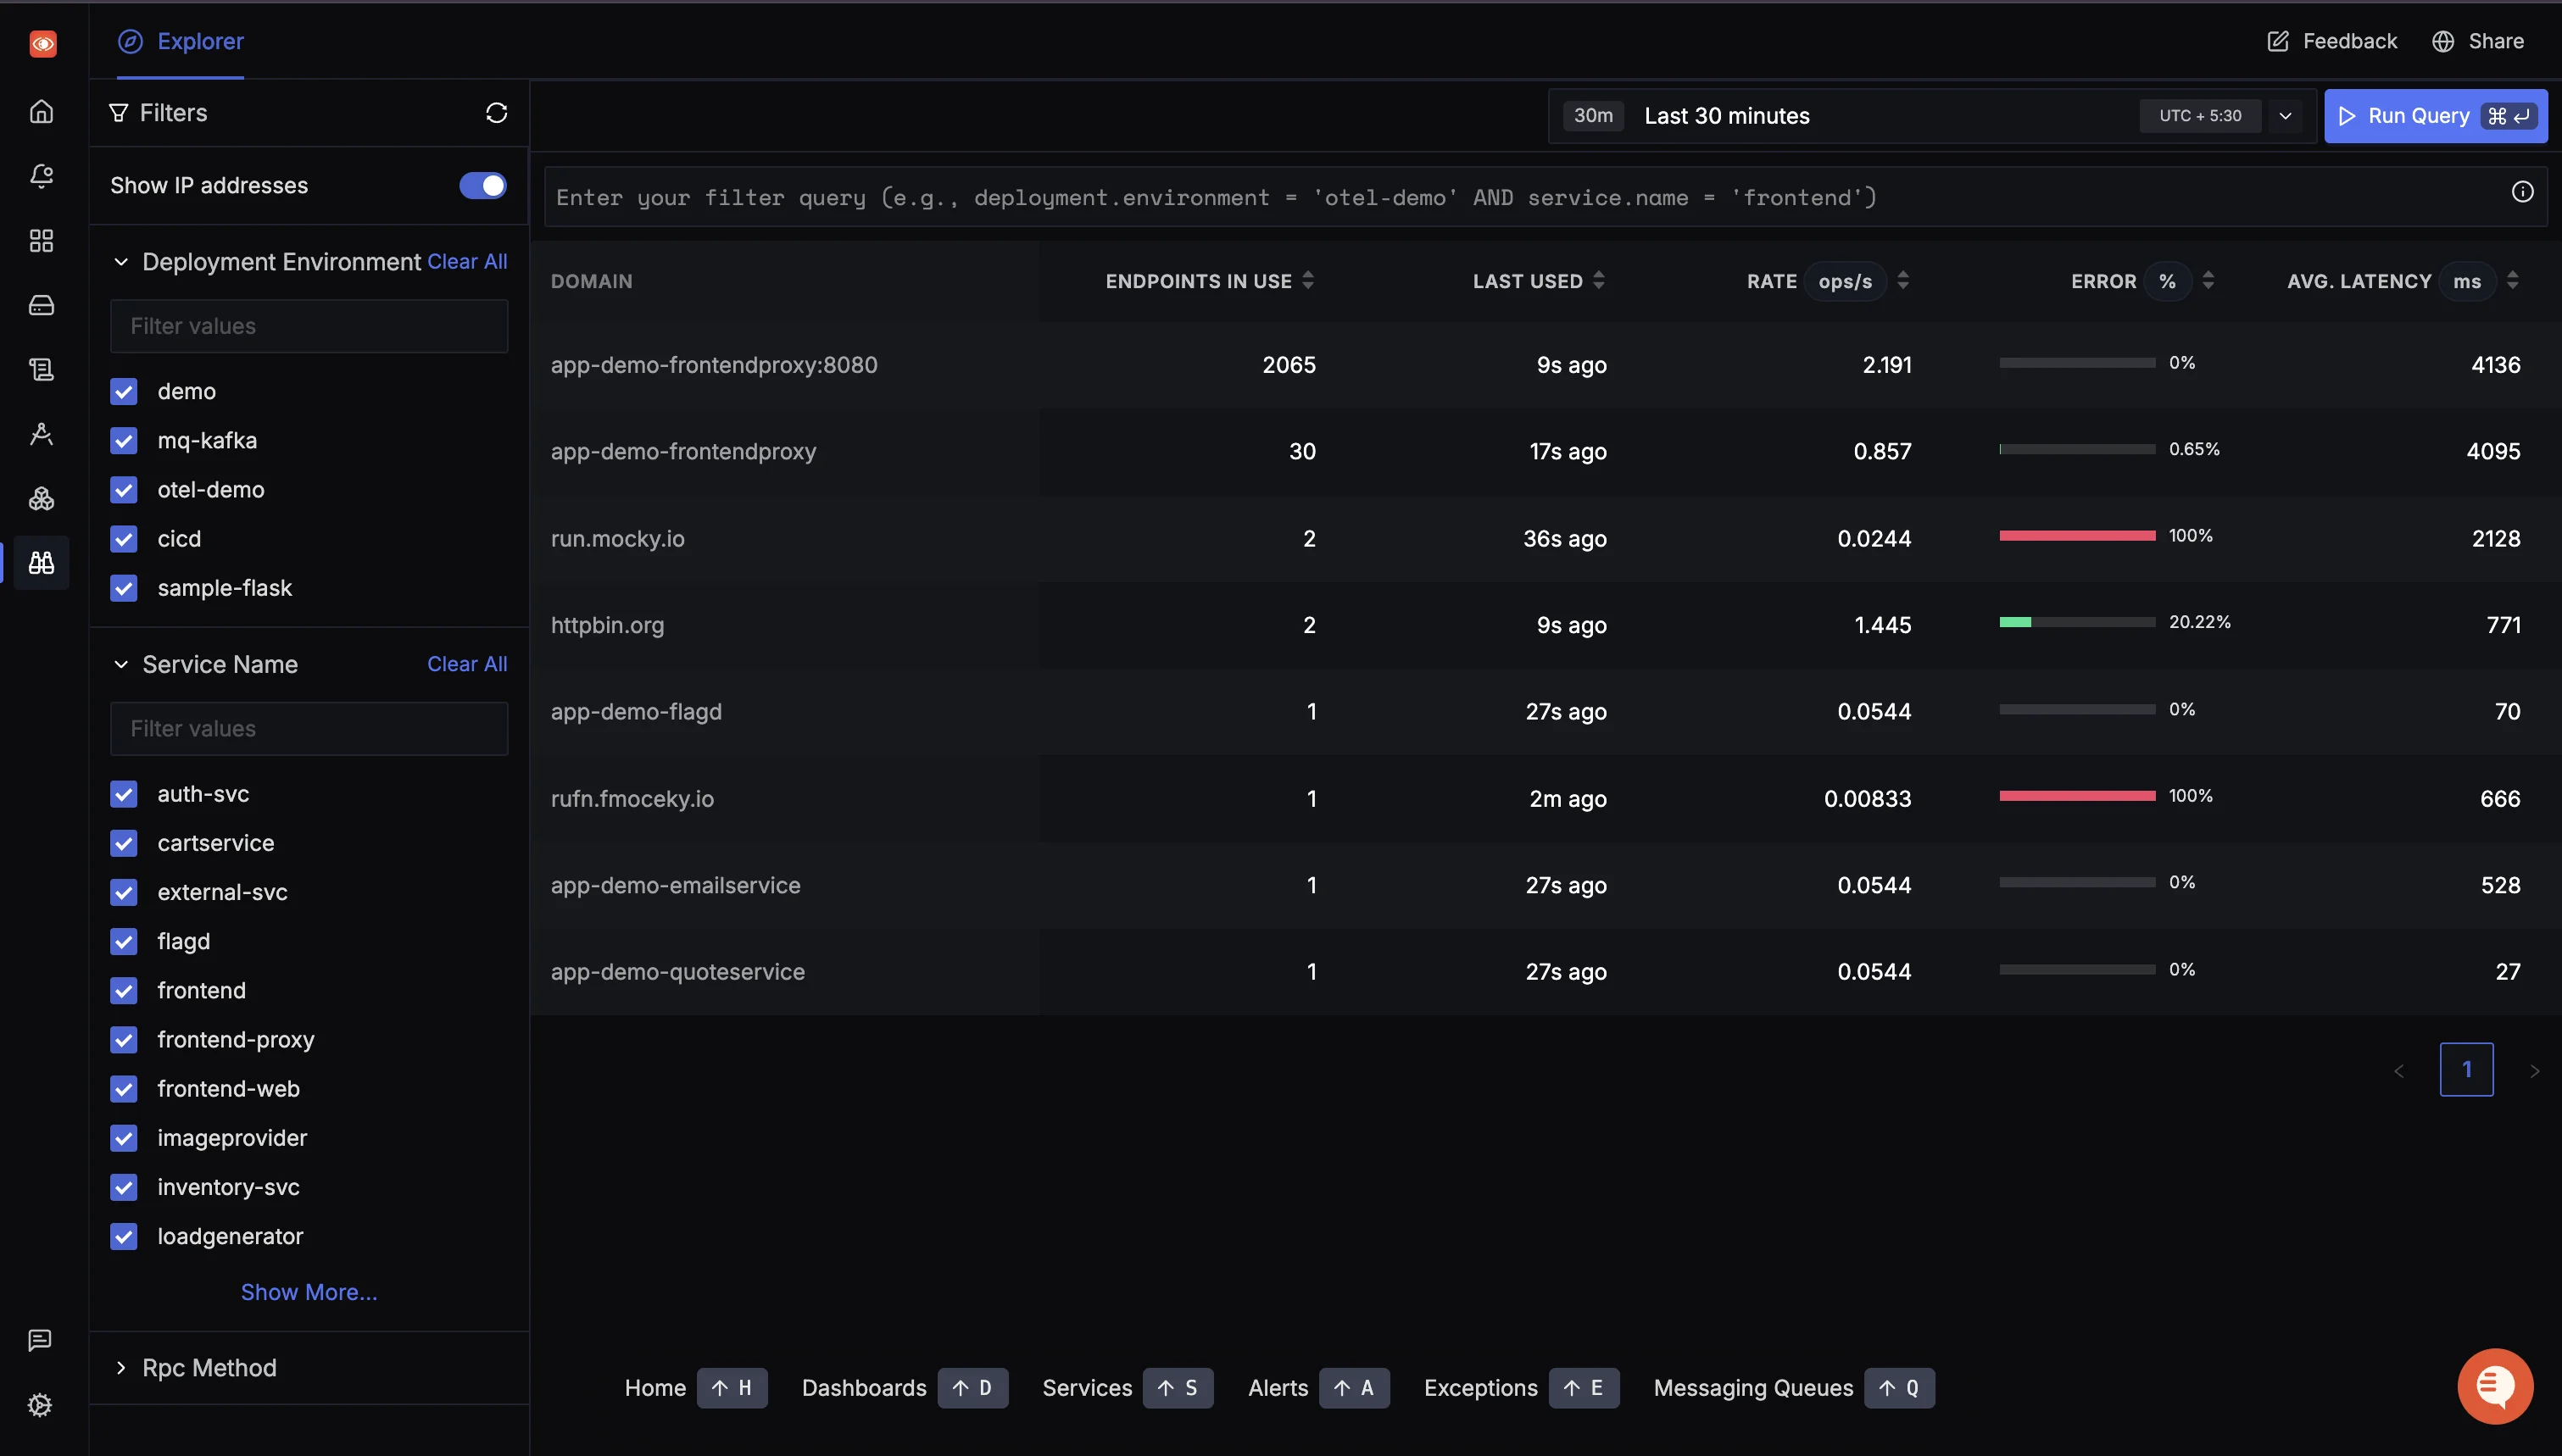Open Messaging Queues cubes icon in sidebar
2562x1456 pixels.
41,498
